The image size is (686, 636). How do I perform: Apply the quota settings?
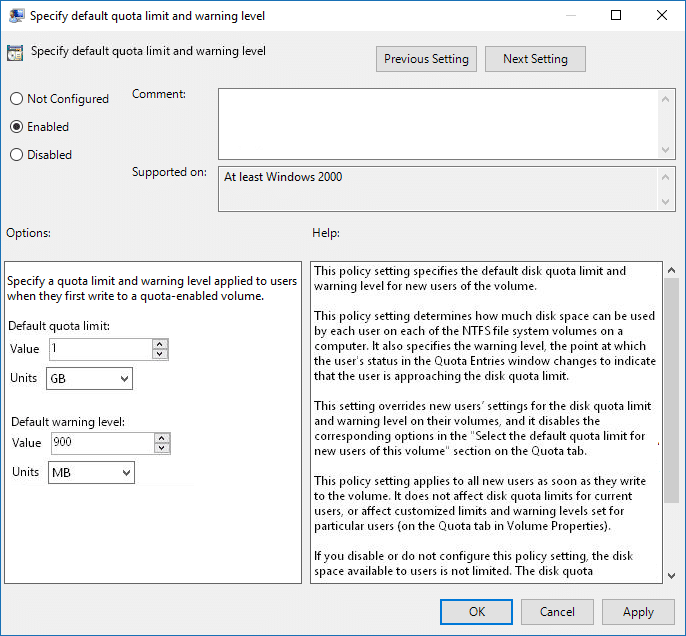pyautogui.click(x=638, y=612)
